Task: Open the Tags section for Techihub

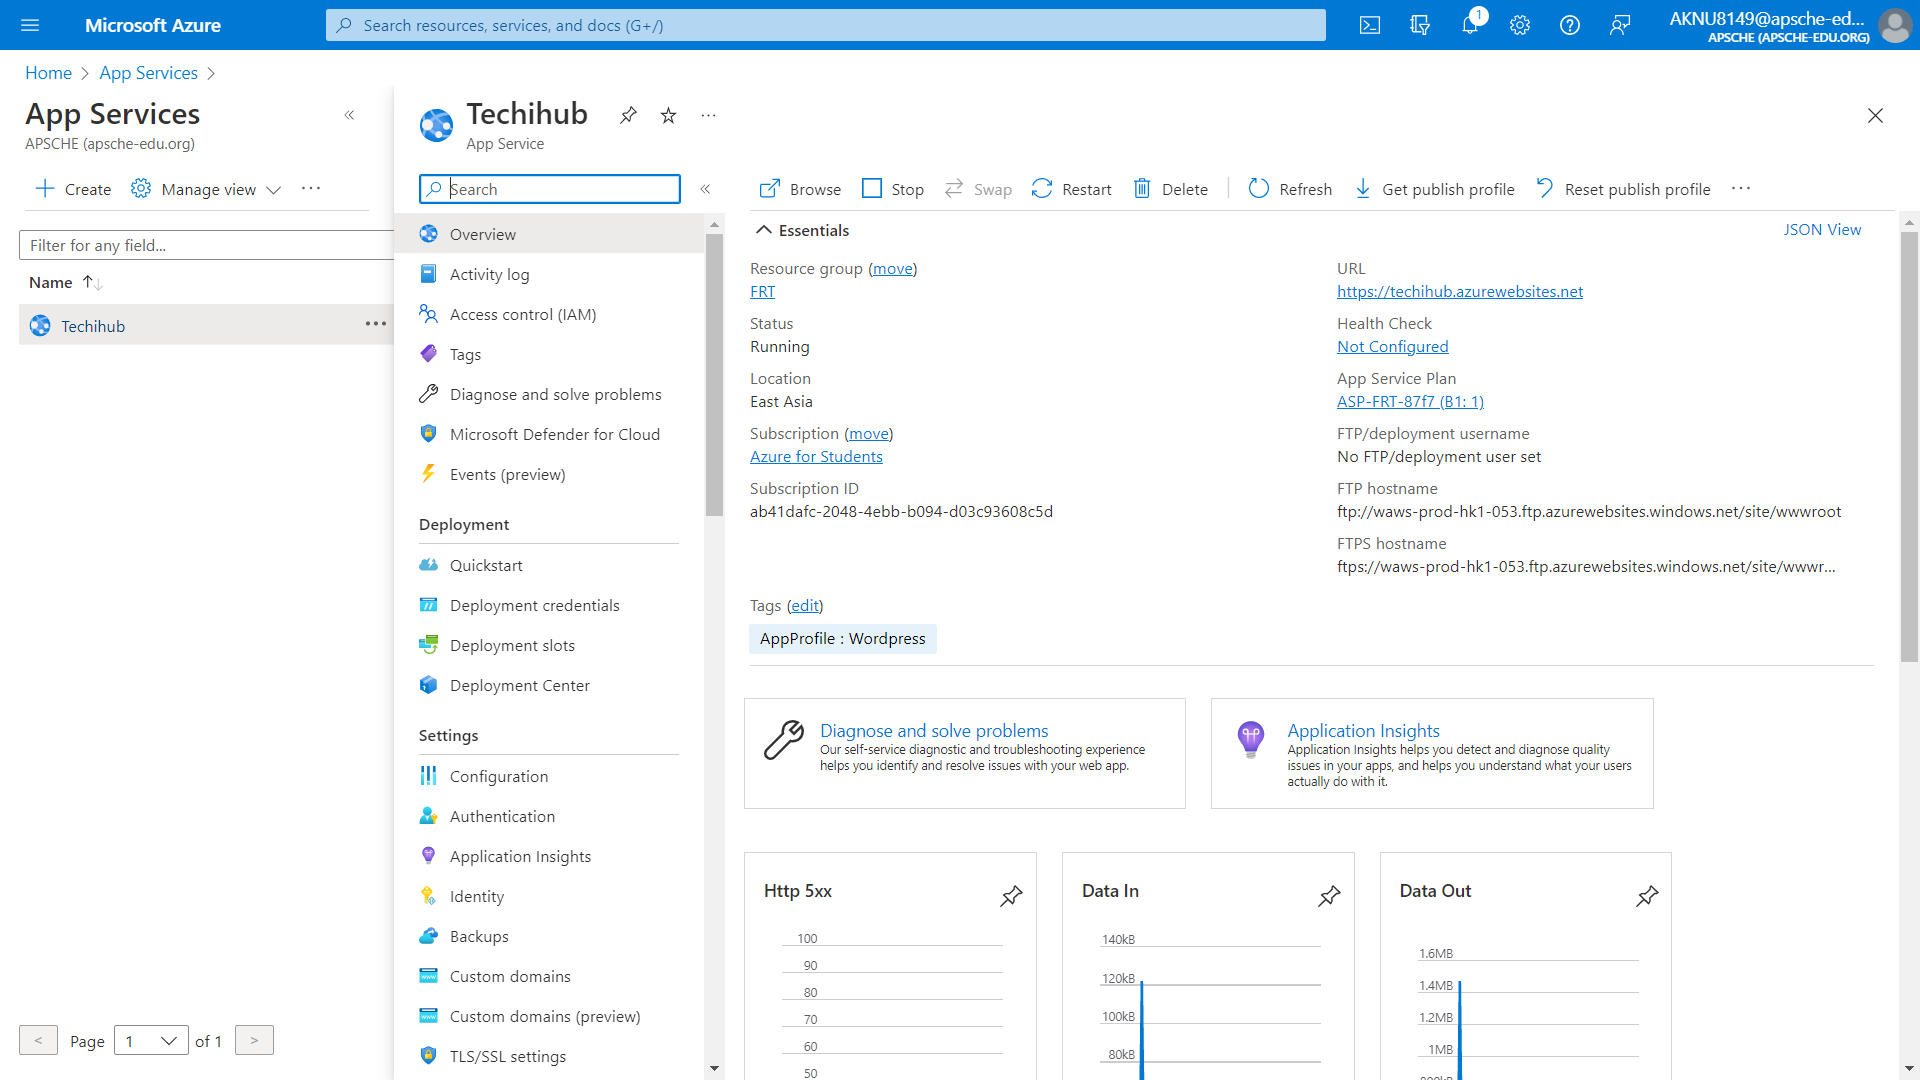Action: click(x=464, y=353)
